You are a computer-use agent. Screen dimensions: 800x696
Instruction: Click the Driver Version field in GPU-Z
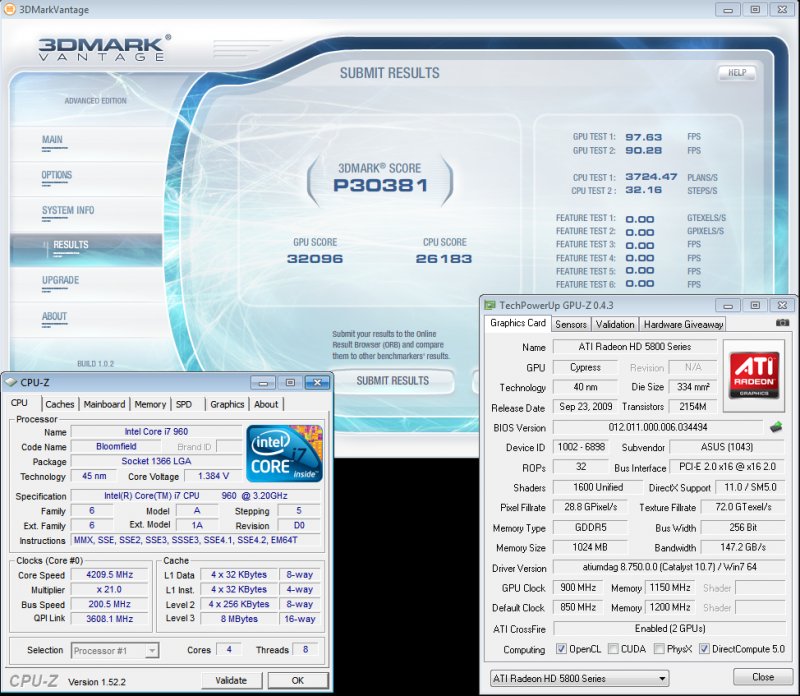click(669, 567)
